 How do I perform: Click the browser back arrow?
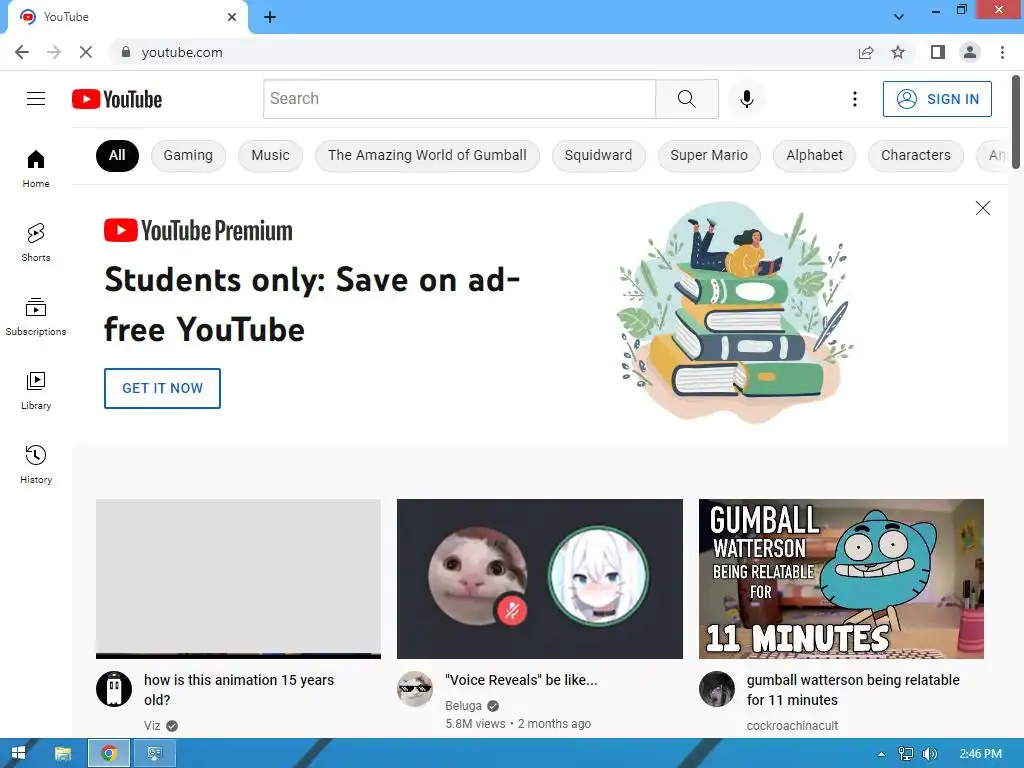point(22,52)
